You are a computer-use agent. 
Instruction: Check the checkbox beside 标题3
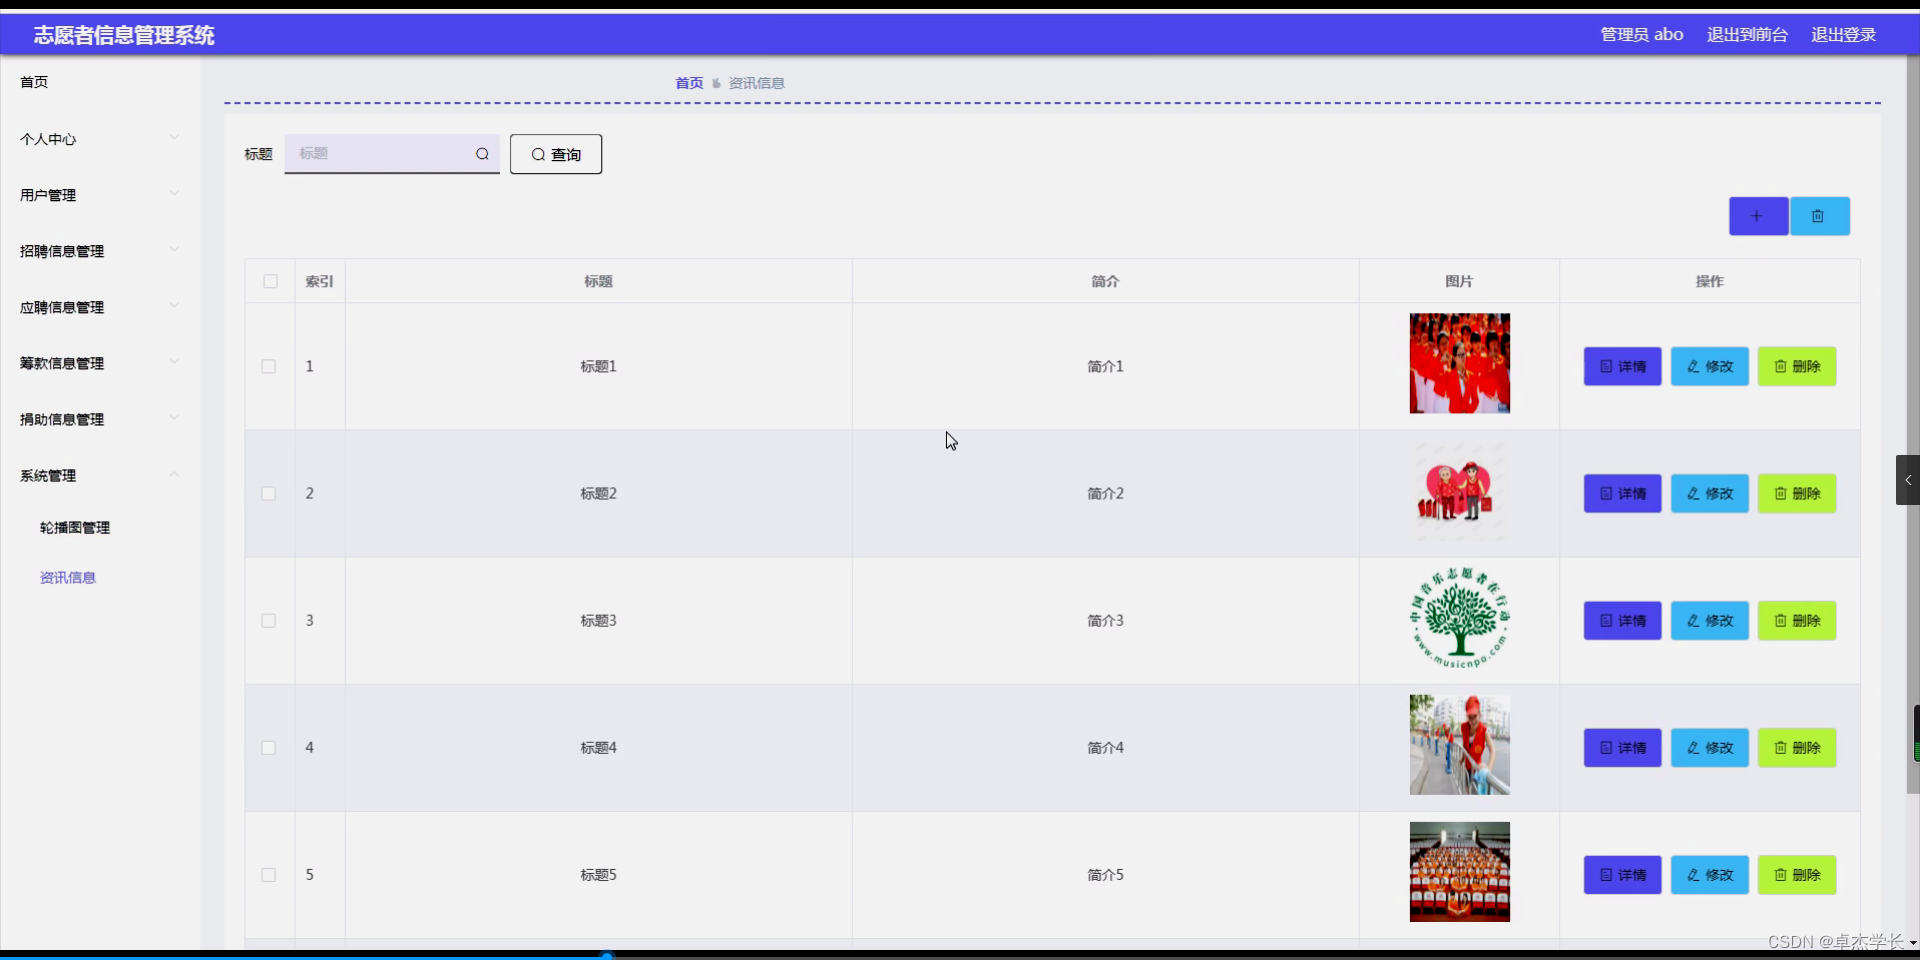[268, 620]
